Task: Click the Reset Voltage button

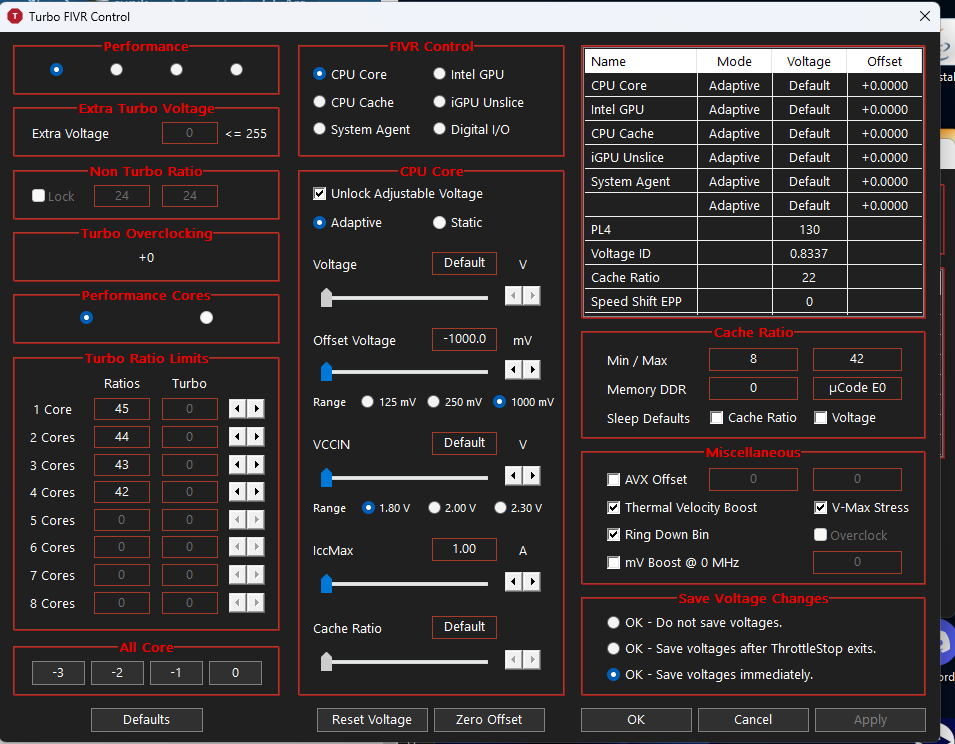Action: 372,720
